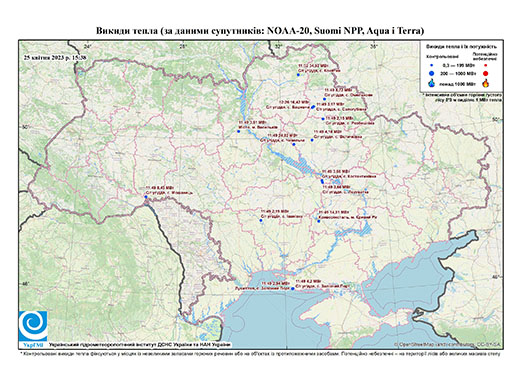The height and width of the screenshot is (368, 520).
Task: Select the marker labeled 11:49 2,15 MW near Ivanivka
Action: [261, 220]
